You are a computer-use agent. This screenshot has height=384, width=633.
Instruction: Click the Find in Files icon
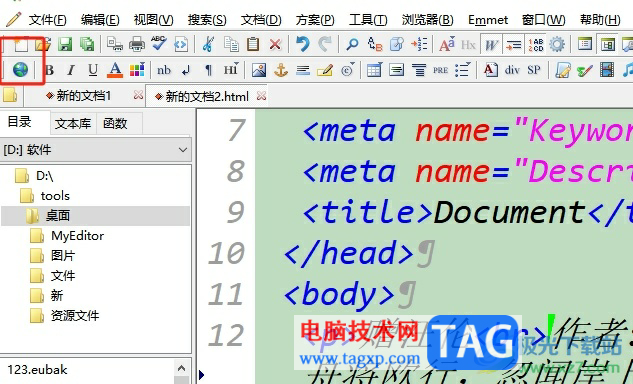tap(397, 44)
